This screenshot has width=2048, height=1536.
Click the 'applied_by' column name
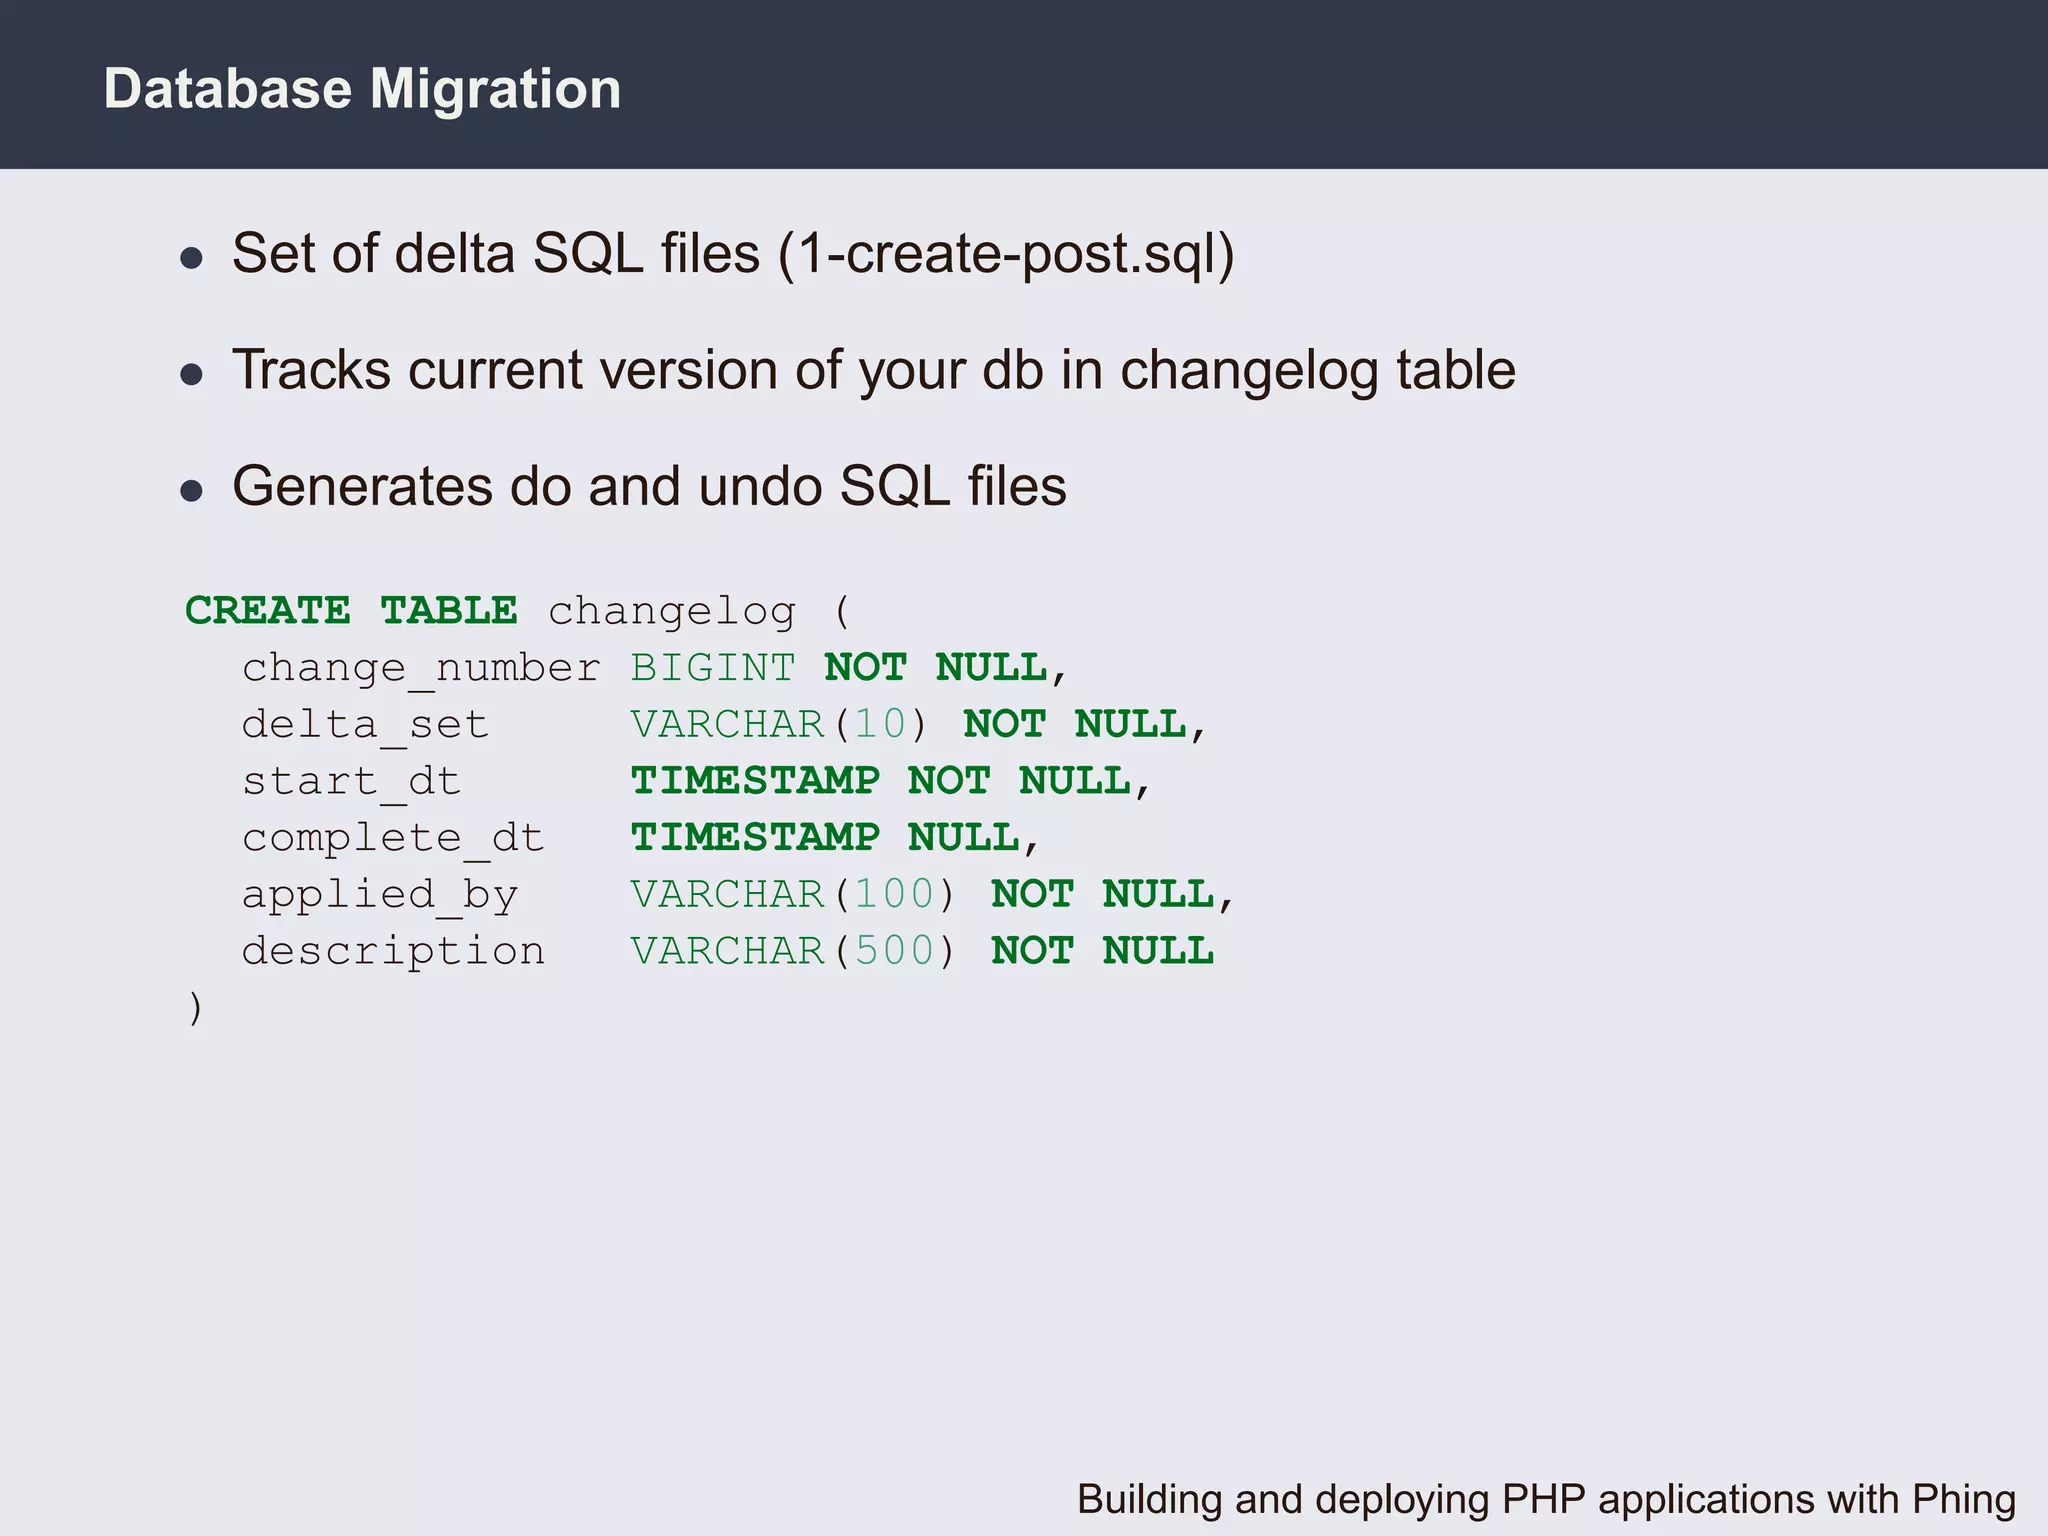click(x=379, y=894)
